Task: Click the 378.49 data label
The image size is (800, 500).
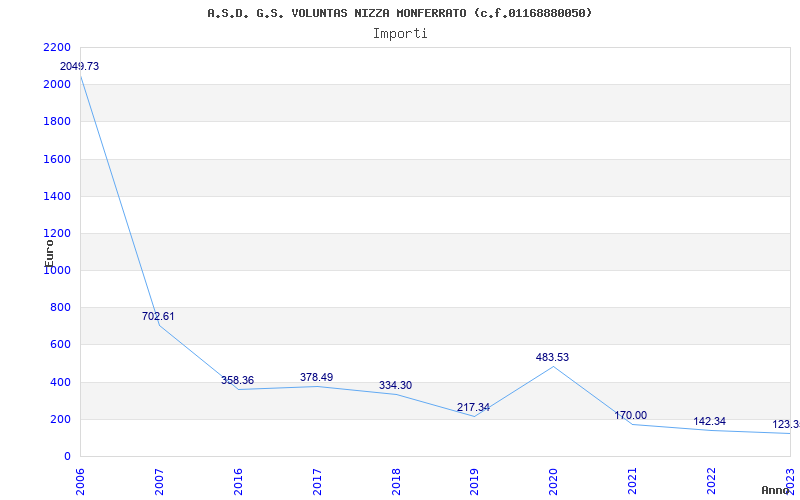Action: pos(316,377)
